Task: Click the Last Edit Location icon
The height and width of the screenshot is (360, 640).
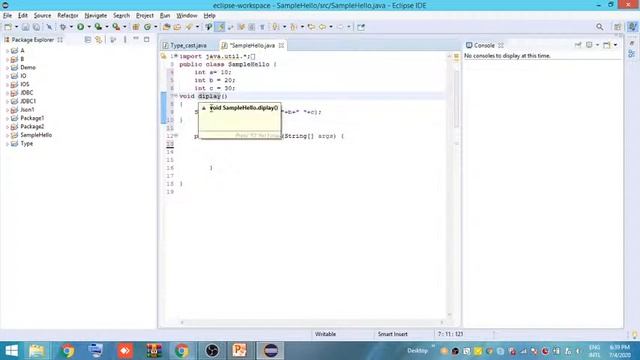Action: tap(311, 27)
